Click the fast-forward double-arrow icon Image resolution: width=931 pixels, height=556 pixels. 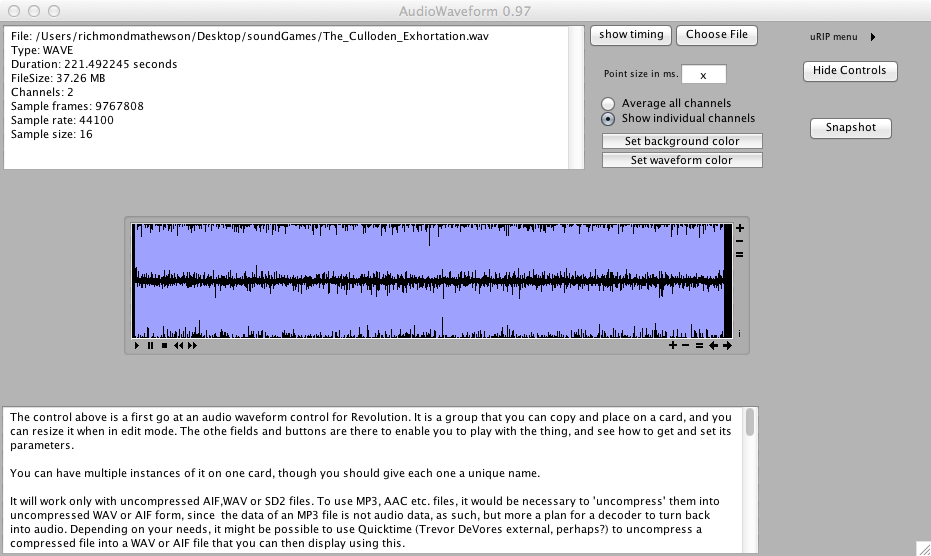point(192,346)
